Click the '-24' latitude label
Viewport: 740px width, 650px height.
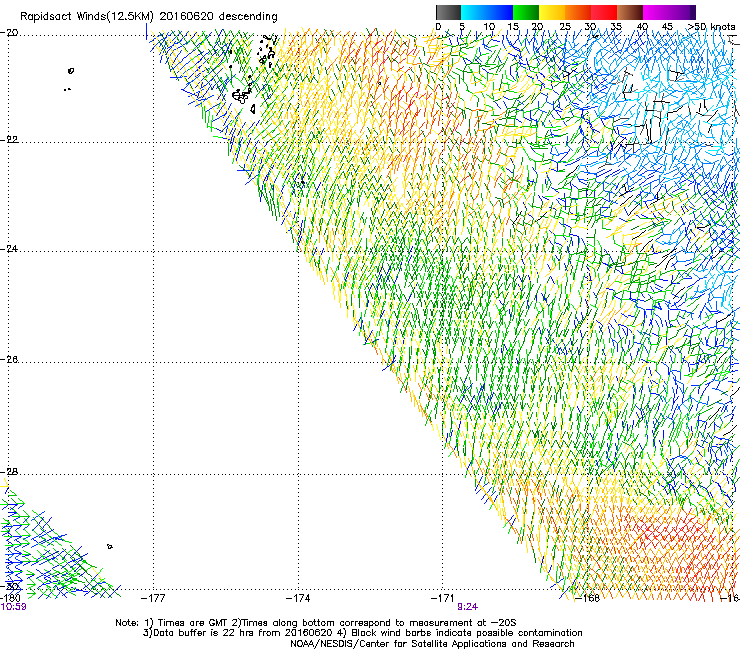click(x=10, y=249)
